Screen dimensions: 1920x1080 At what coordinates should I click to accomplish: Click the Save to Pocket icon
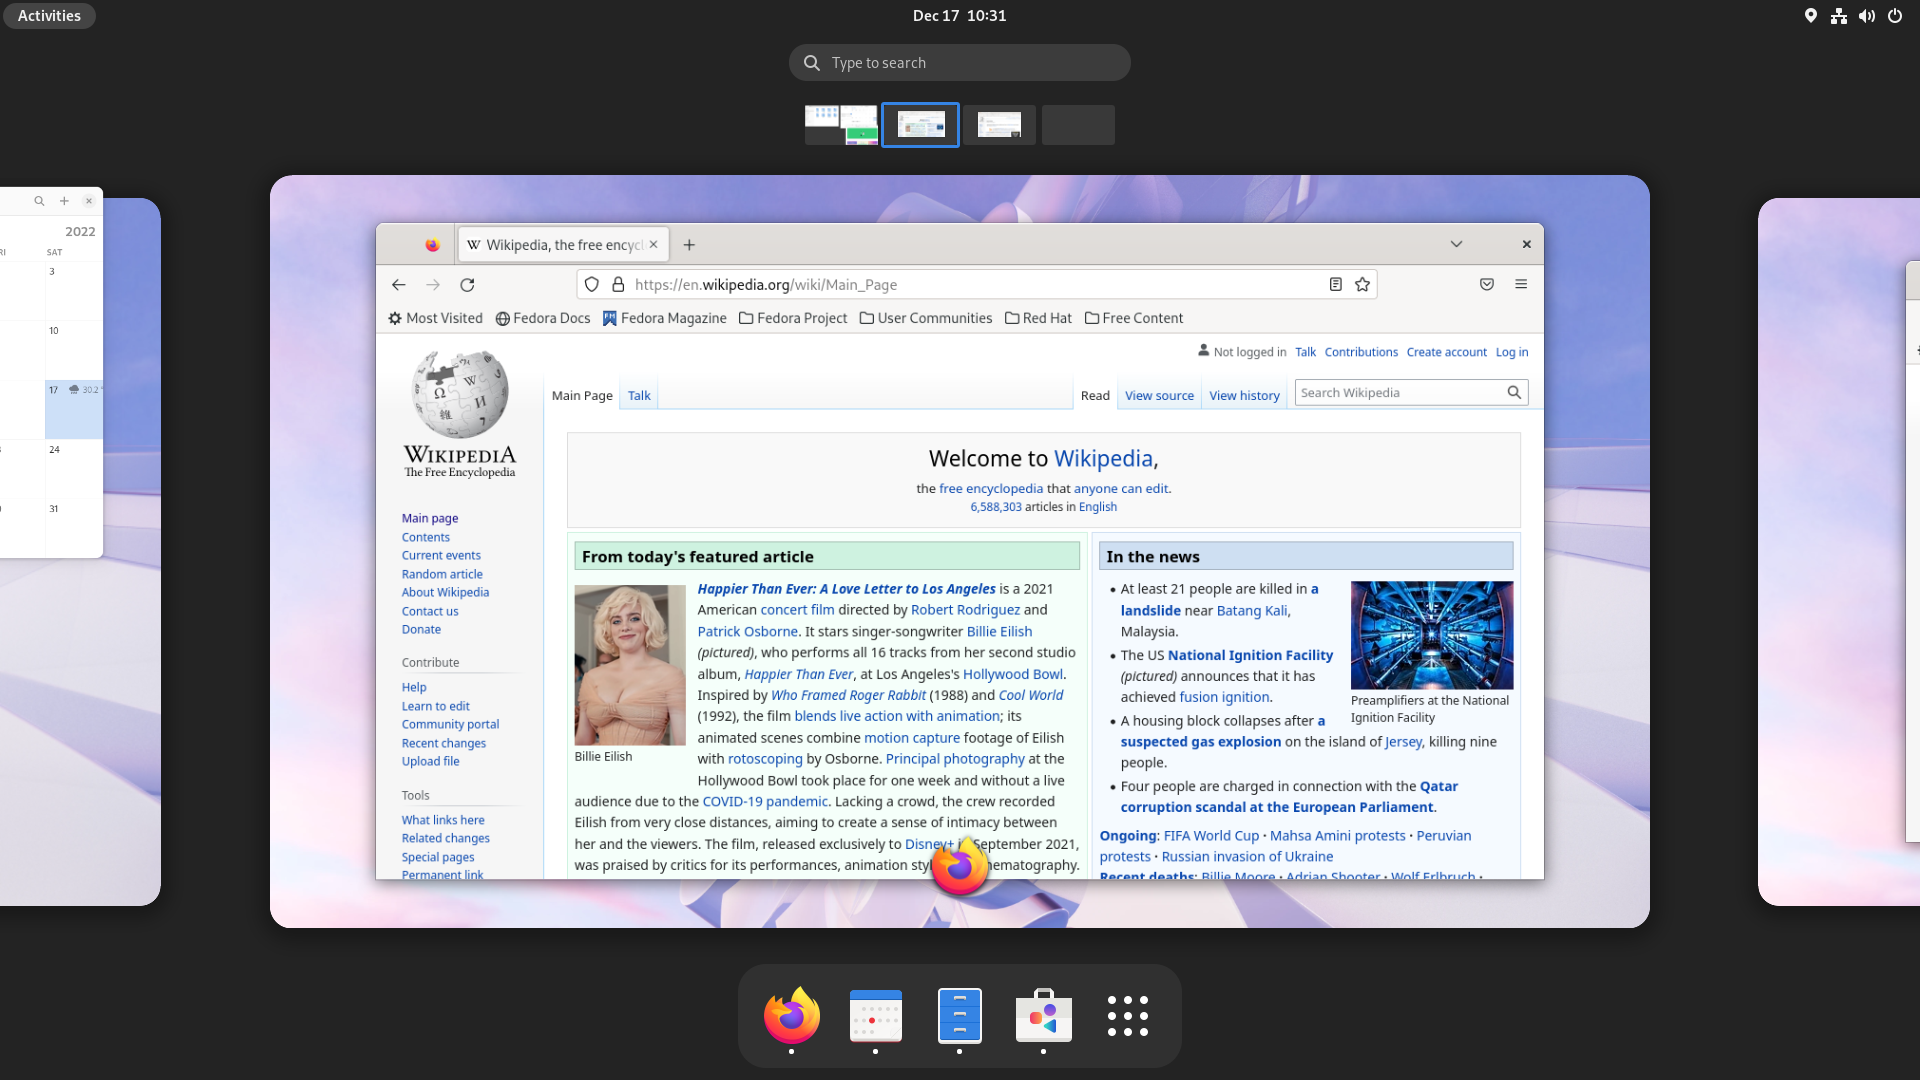1487,285
